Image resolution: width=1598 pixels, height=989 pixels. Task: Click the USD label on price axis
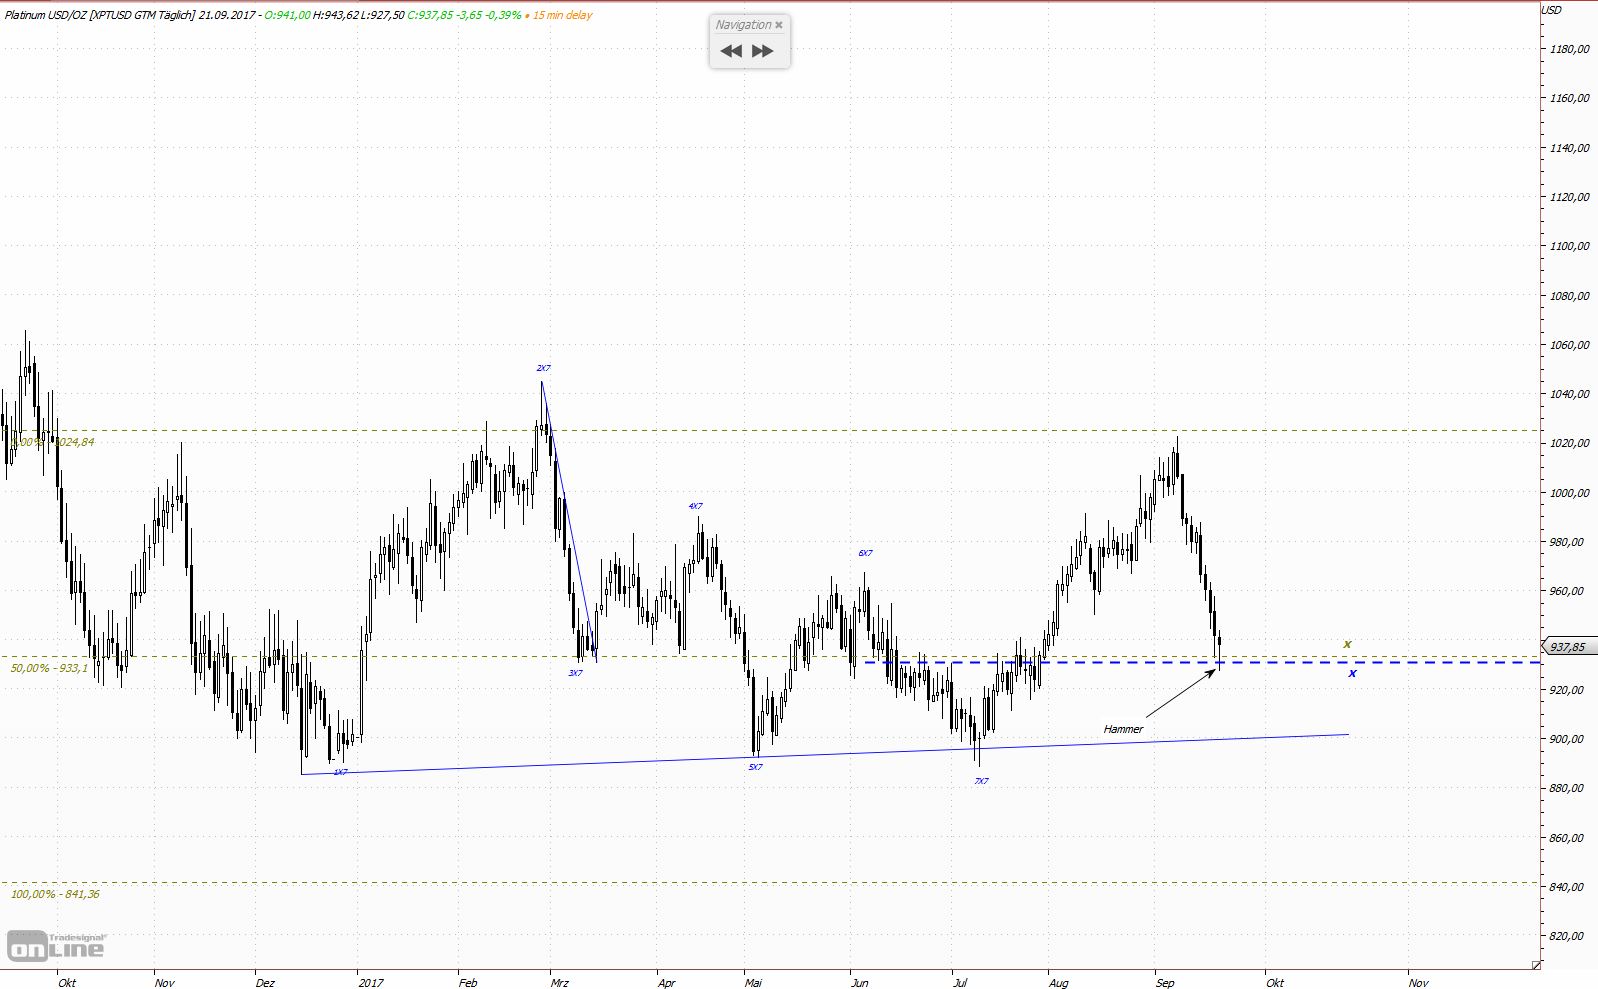tap(1551, 10)
